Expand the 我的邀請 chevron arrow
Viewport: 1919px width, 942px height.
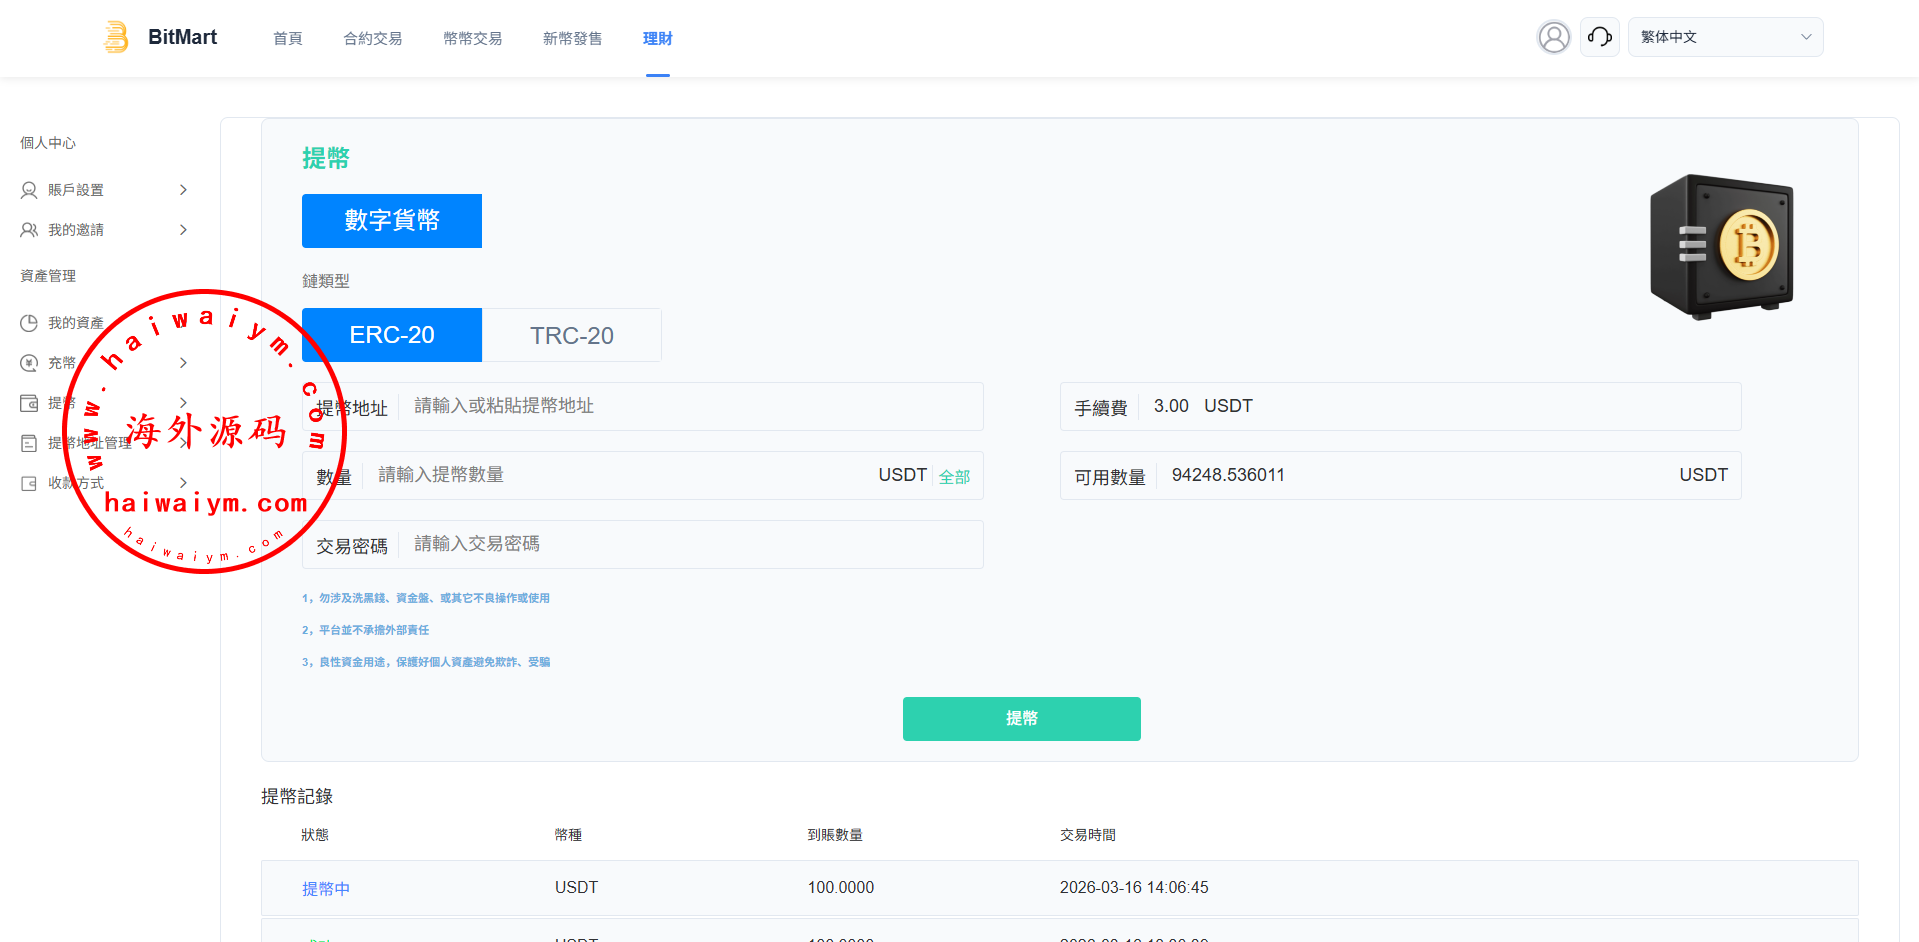click(x=183, y=230)
